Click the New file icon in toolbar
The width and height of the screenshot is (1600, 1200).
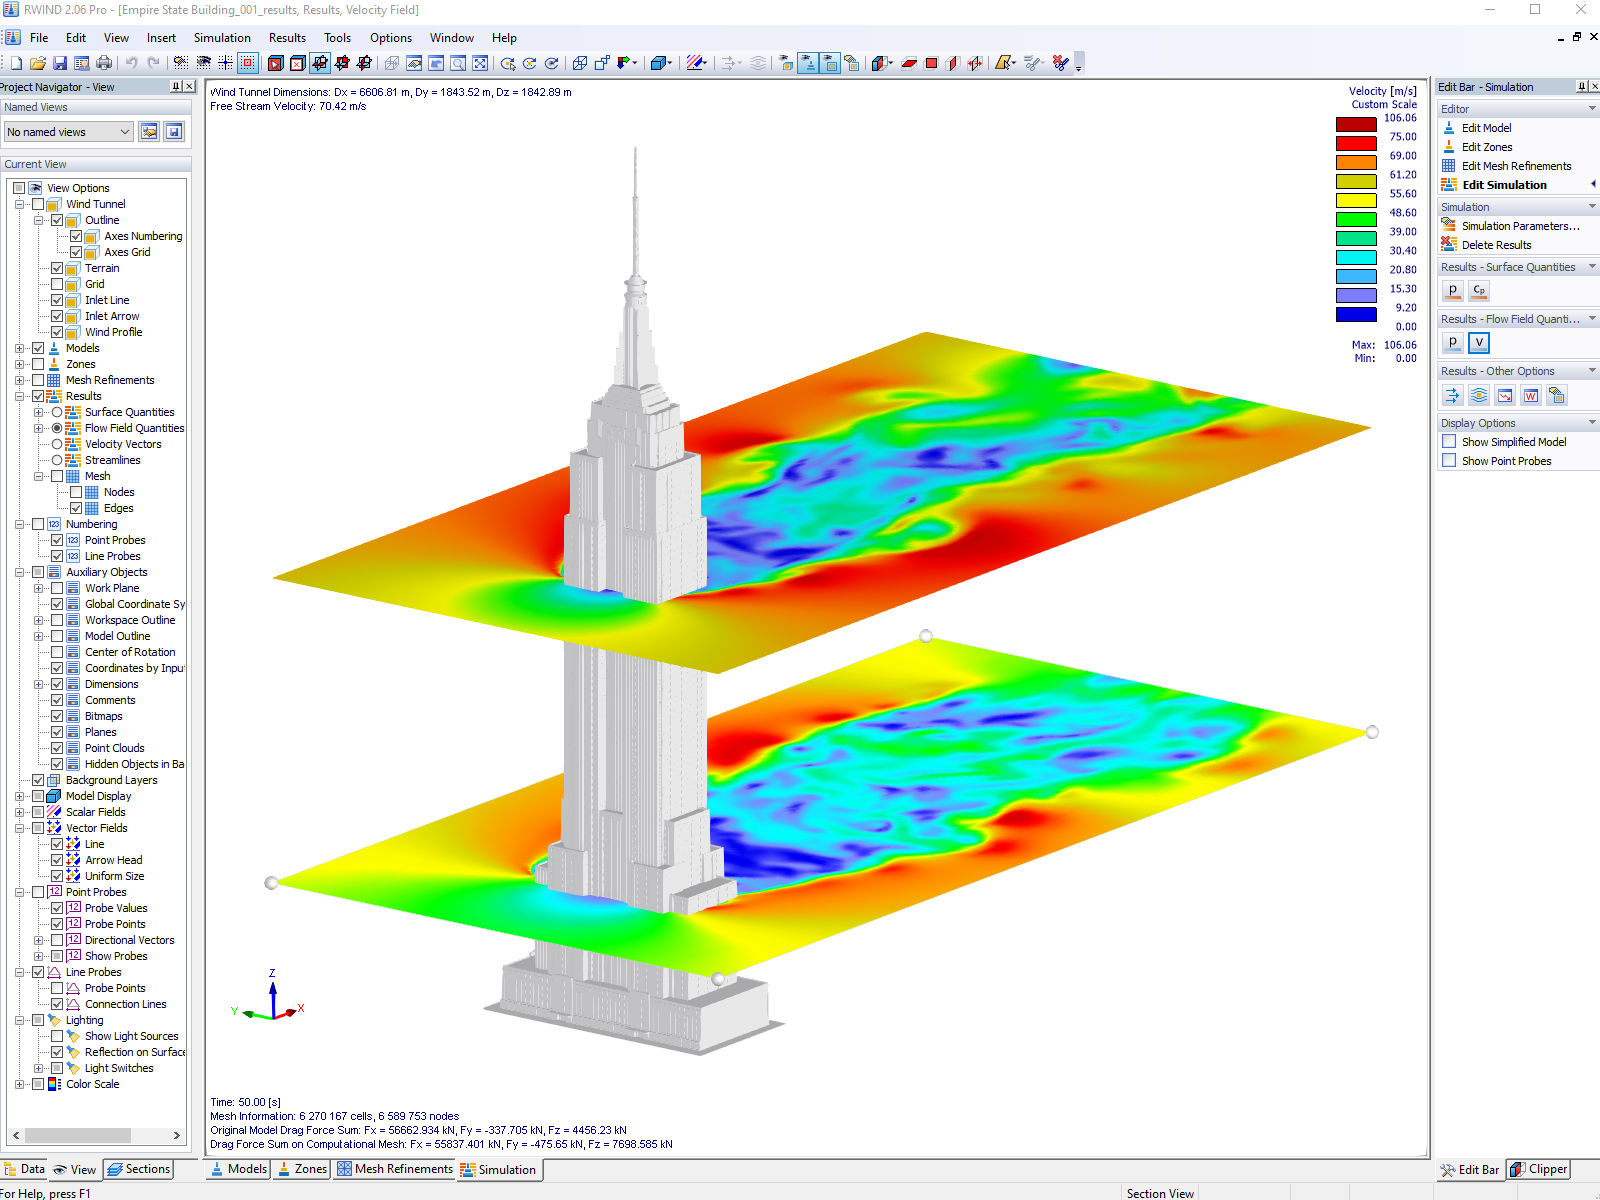[16, 63]
